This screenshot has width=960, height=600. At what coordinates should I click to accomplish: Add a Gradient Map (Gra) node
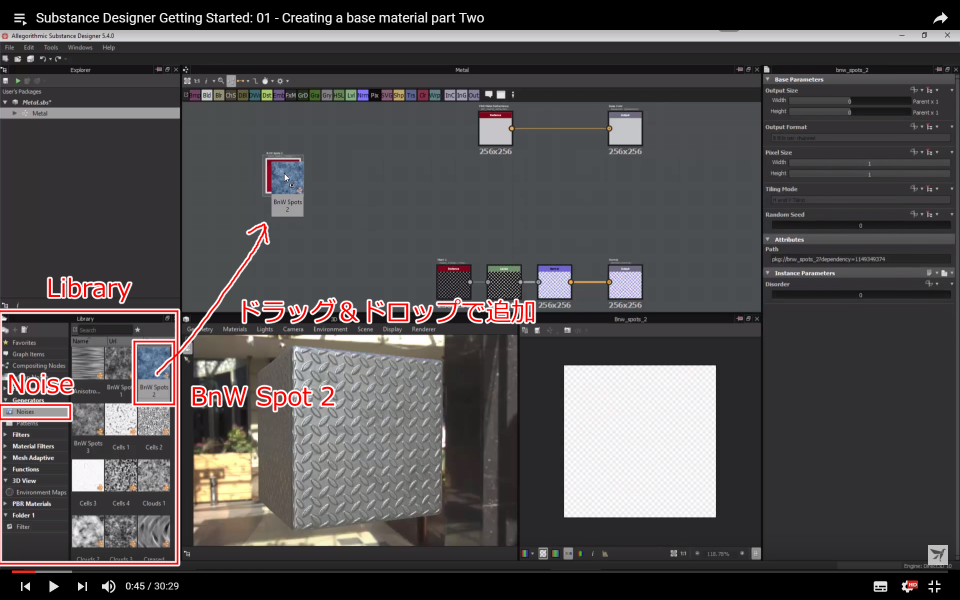click(315, 96)
